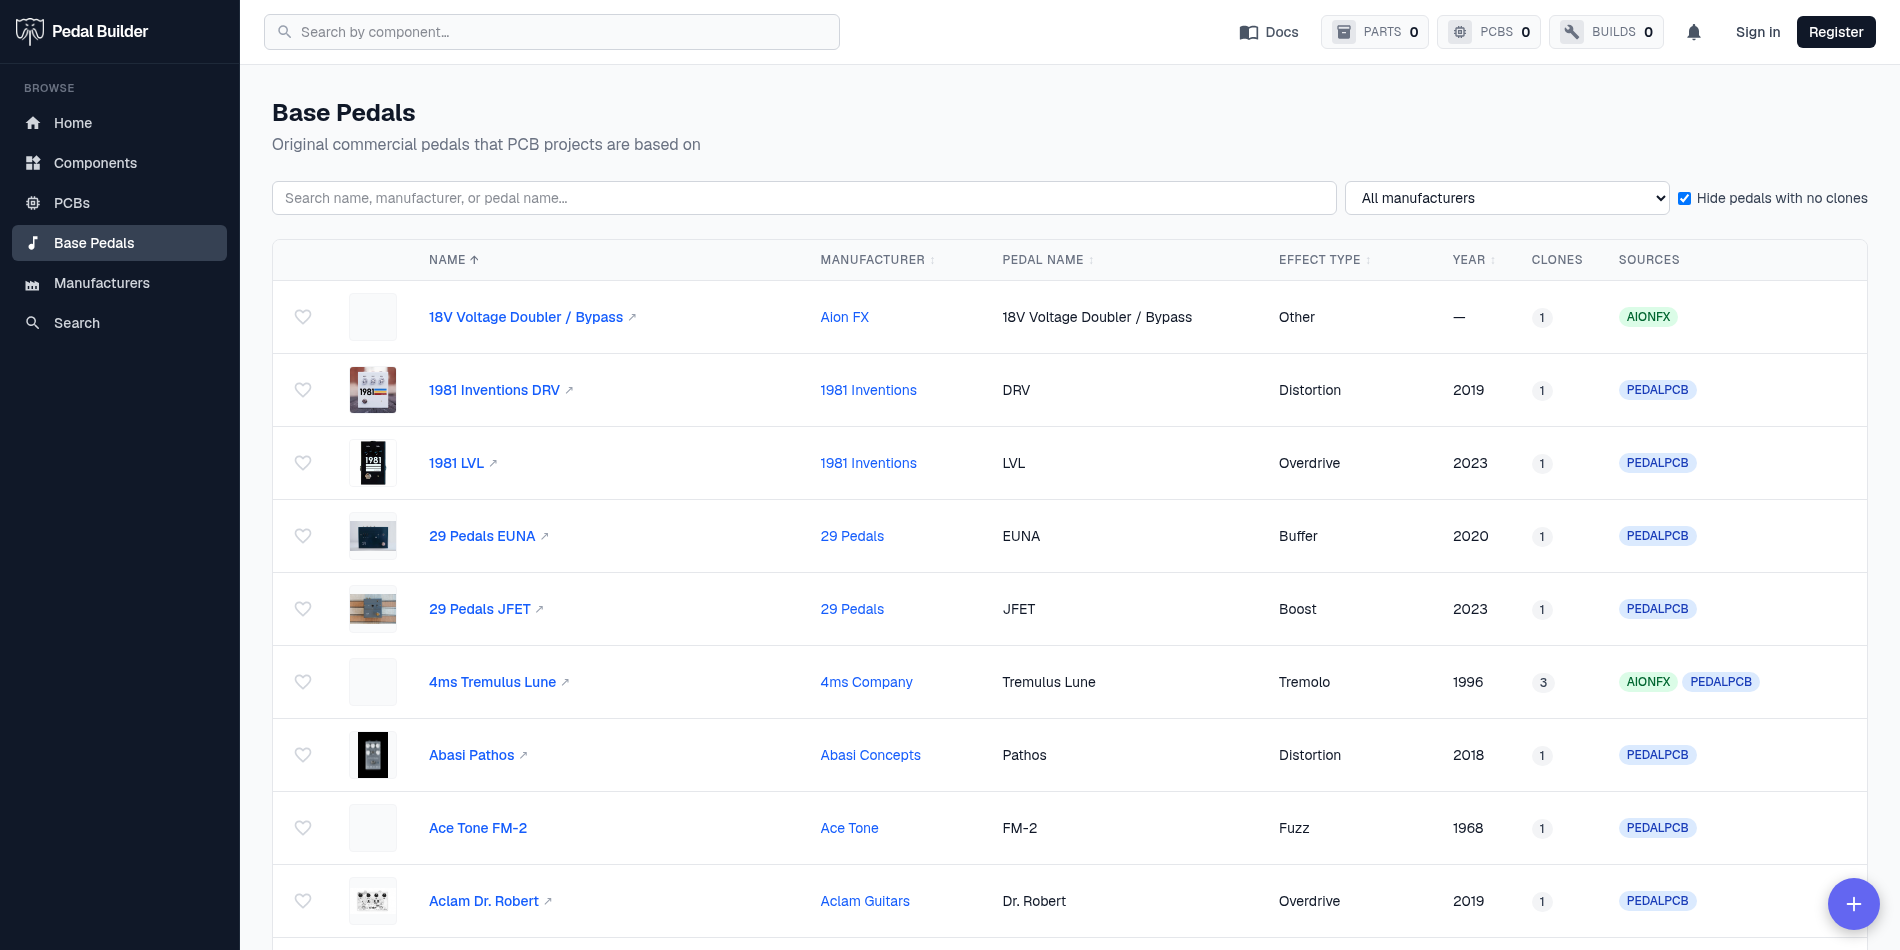
Task: Open the All manufacturers dropdown
Action: (1507, 198)
